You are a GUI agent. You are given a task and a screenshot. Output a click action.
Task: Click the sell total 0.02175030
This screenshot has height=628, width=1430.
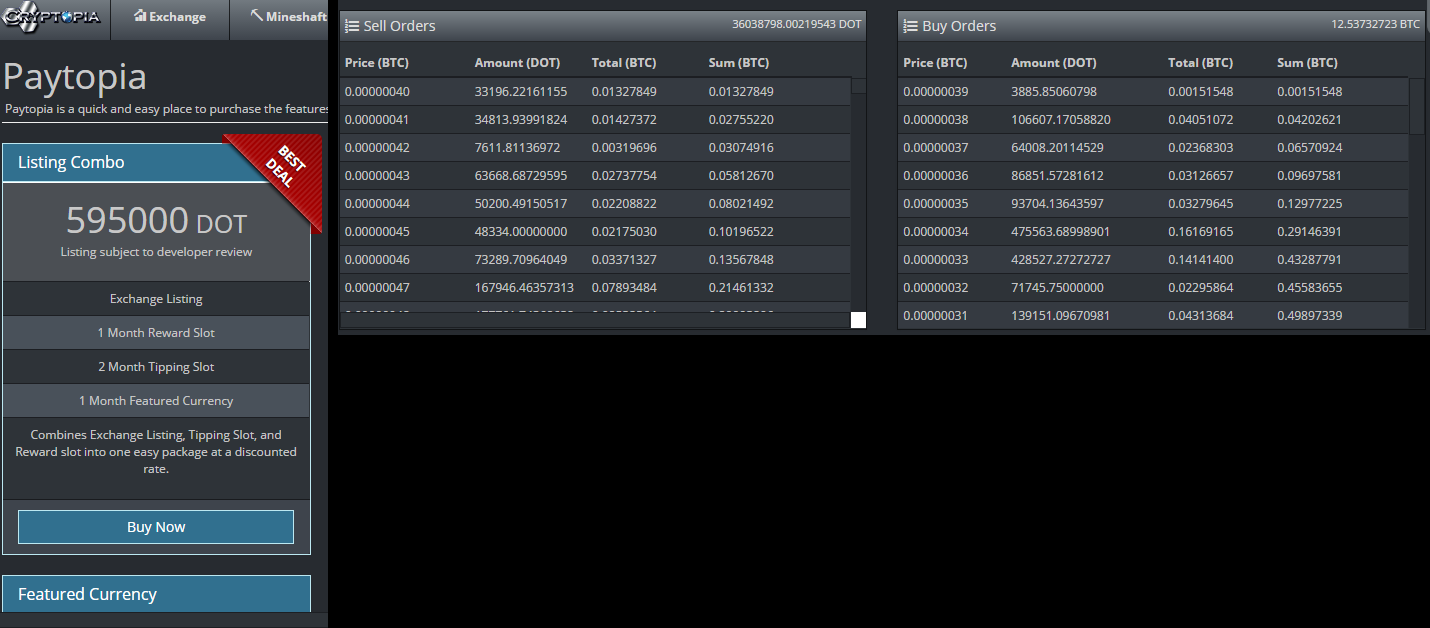pos(624,232)
